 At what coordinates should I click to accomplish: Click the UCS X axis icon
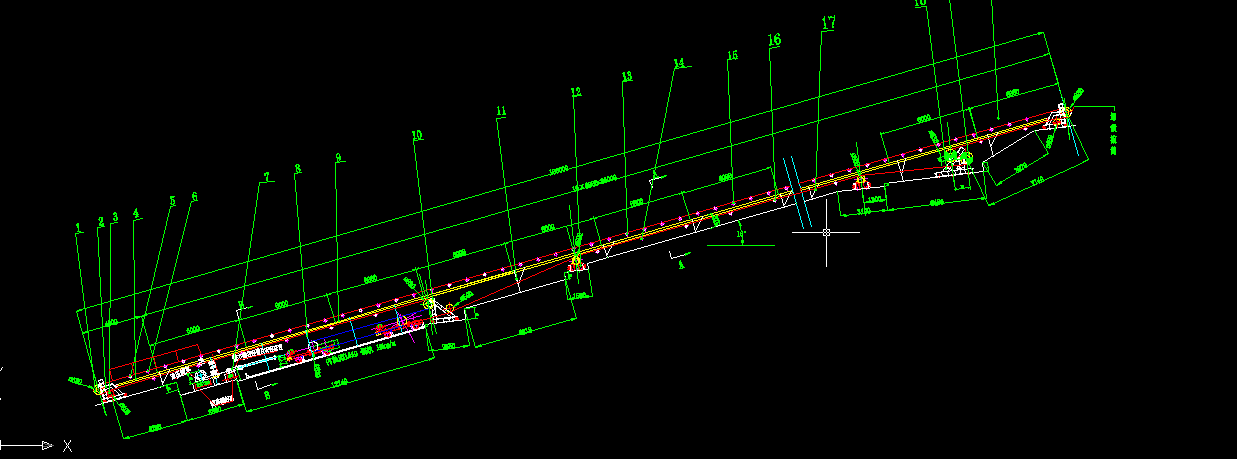30,444
